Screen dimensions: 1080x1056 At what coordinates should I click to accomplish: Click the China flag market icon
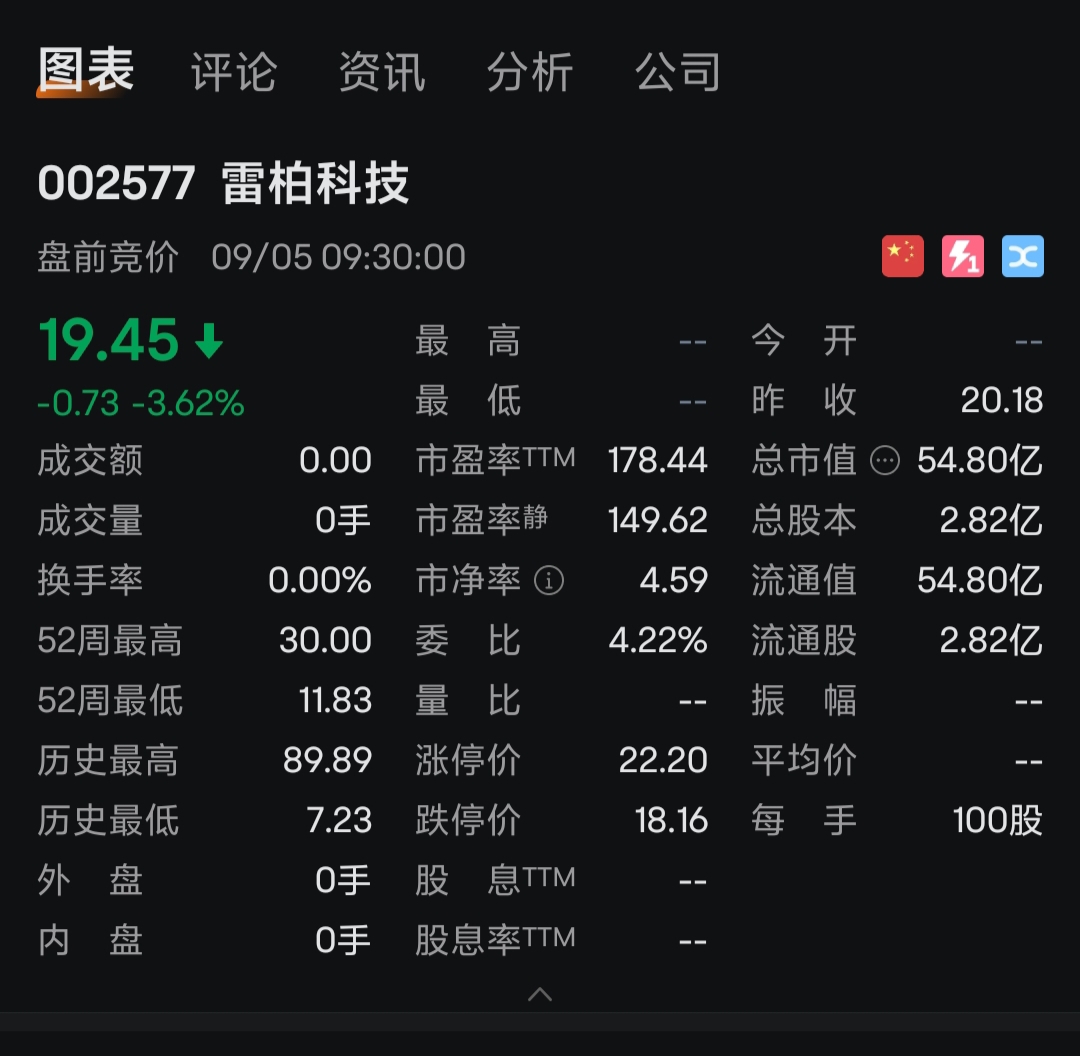pyautogui.click(x=902, y=256)
